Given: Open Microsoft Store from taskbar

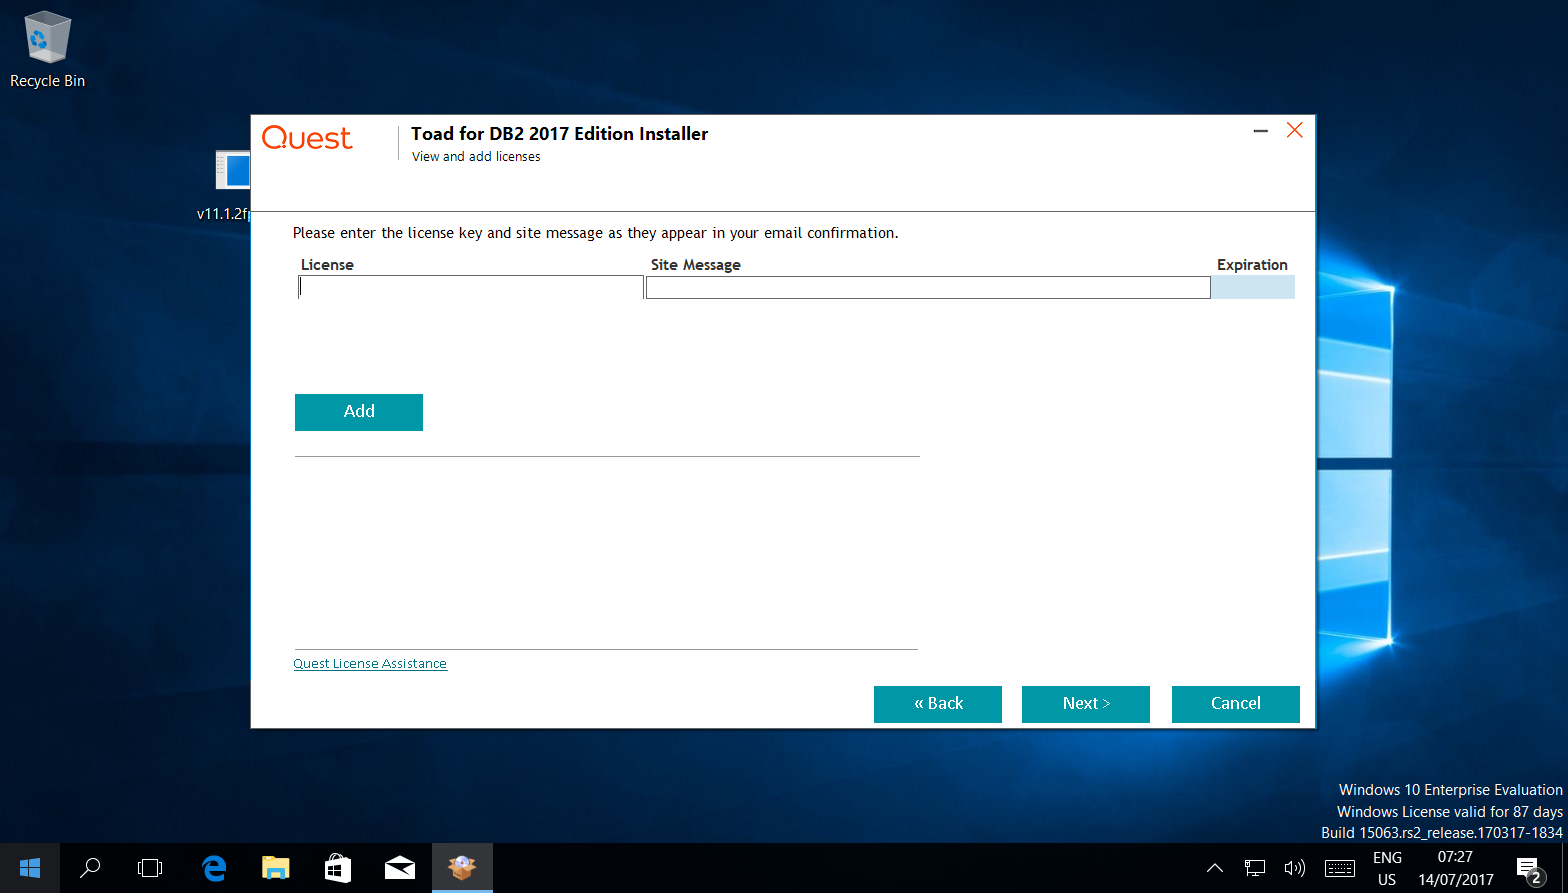Looking at the screenshot, I should tap(338, 868).
